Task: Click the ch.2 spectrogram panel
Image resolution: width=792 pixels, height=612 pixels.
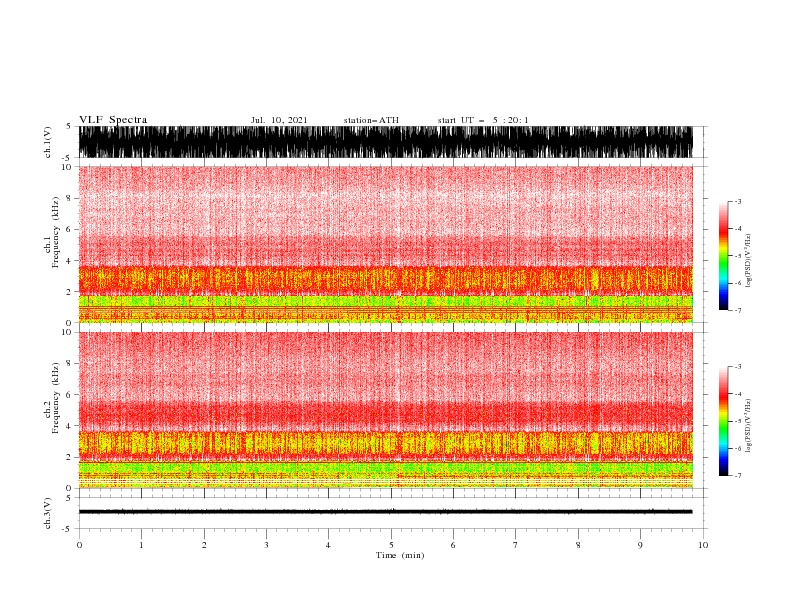Action: click(385, 410)
